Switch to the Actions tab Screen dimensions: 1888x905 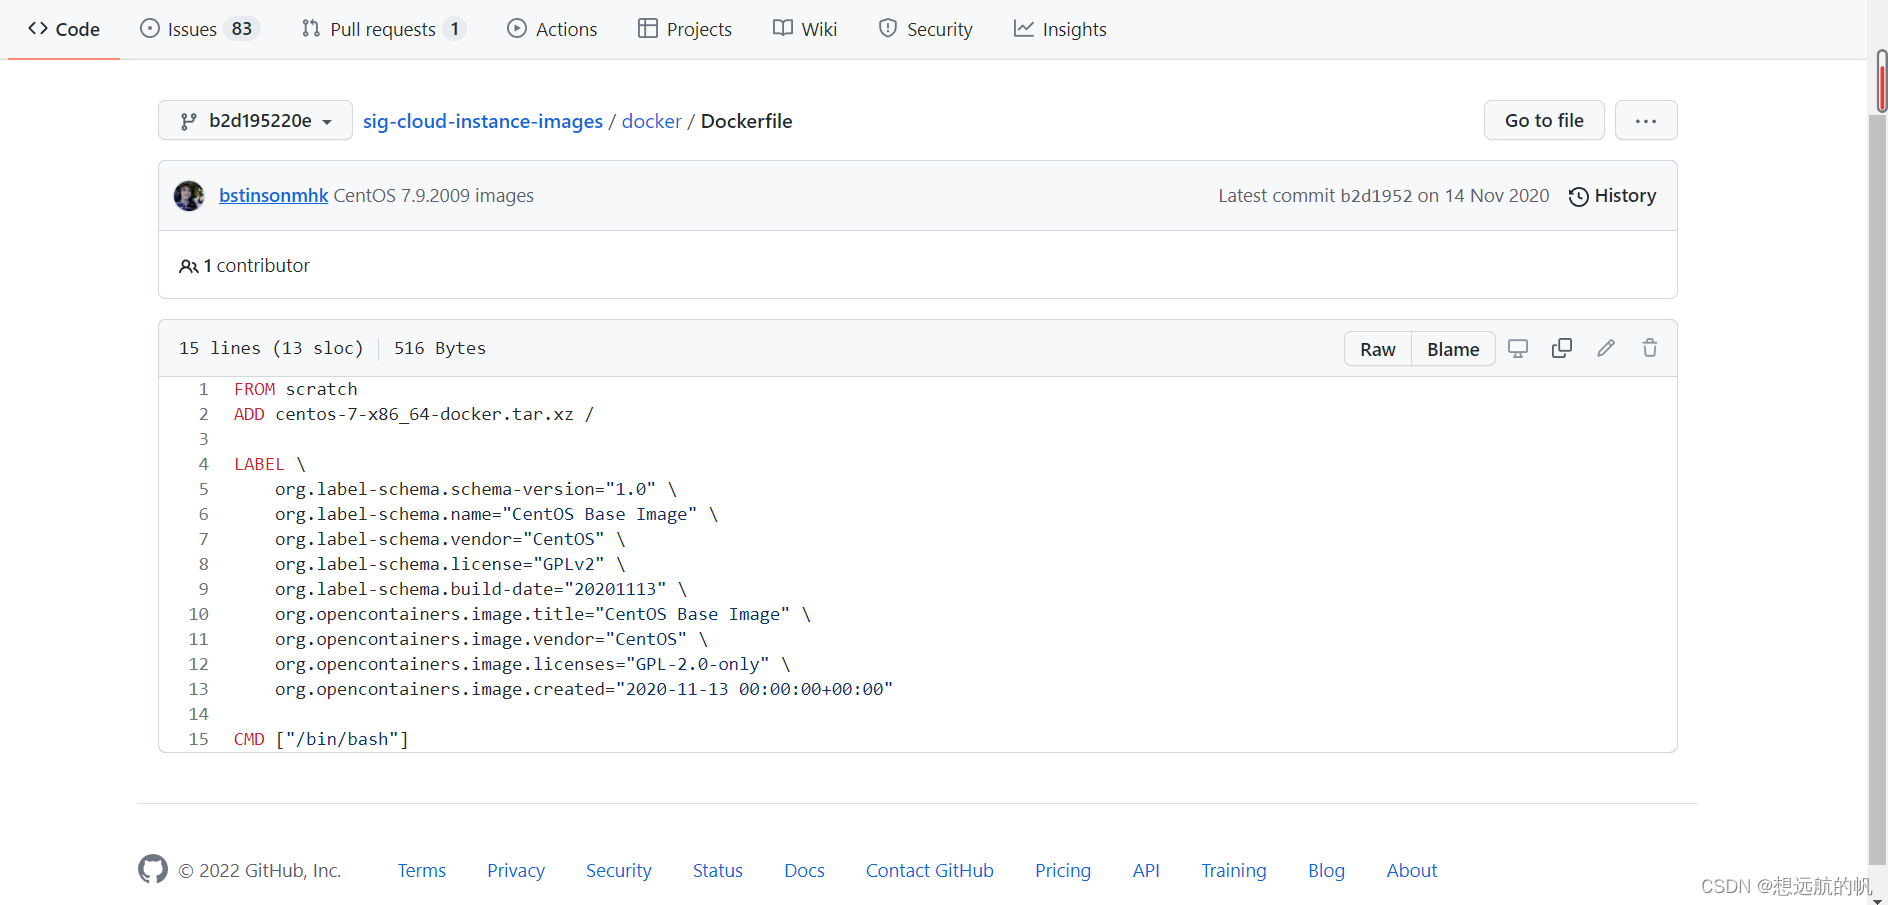coord(552,29)
